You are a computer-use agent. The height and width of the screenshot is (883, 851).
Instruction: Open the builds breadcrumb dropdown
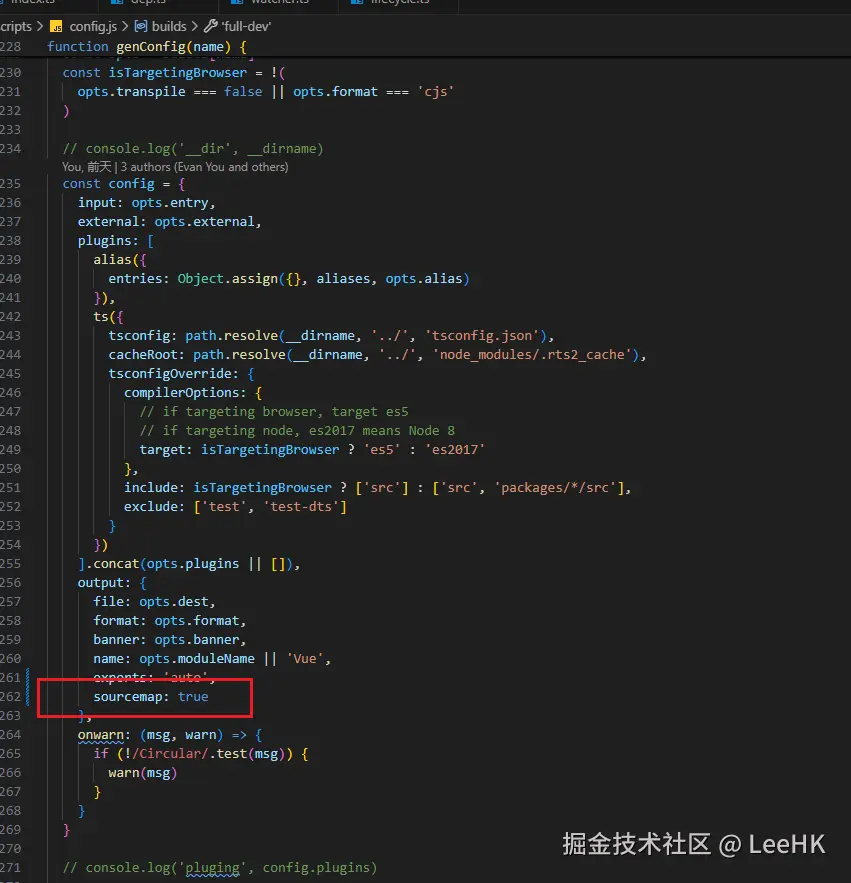(169, 27)
